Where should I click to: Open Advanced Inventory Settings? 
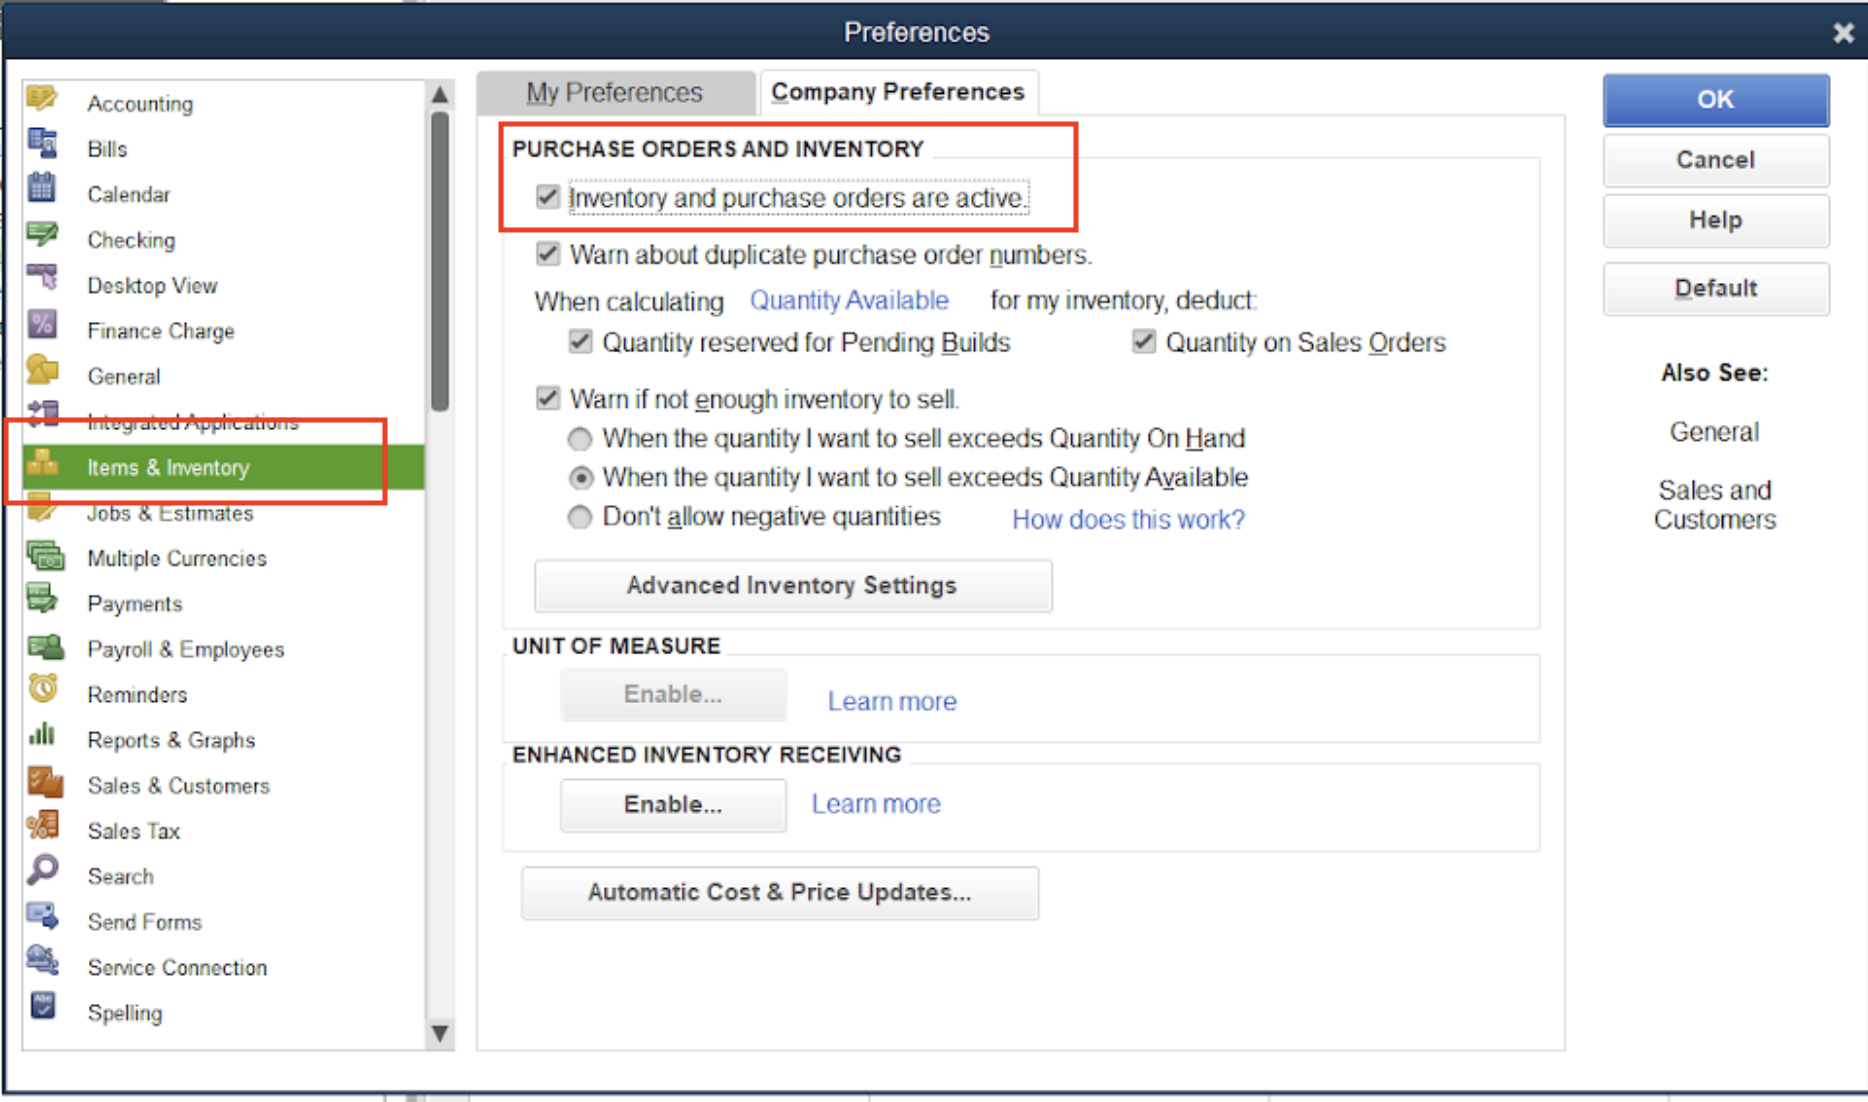click(793, 585)
